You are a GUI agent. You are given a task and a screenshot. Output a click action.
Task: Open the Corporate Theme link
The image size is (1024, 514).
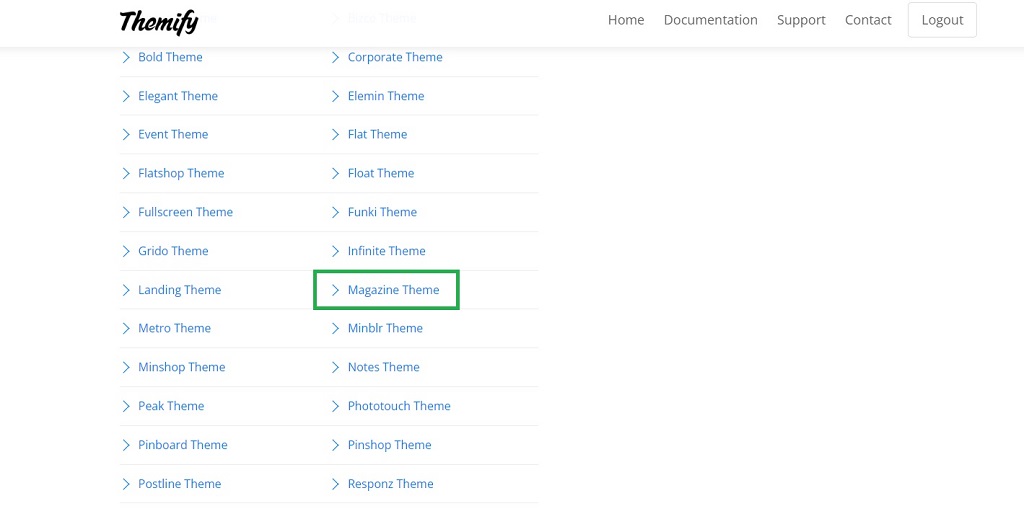pyautogui.click(x=395, y=57)
